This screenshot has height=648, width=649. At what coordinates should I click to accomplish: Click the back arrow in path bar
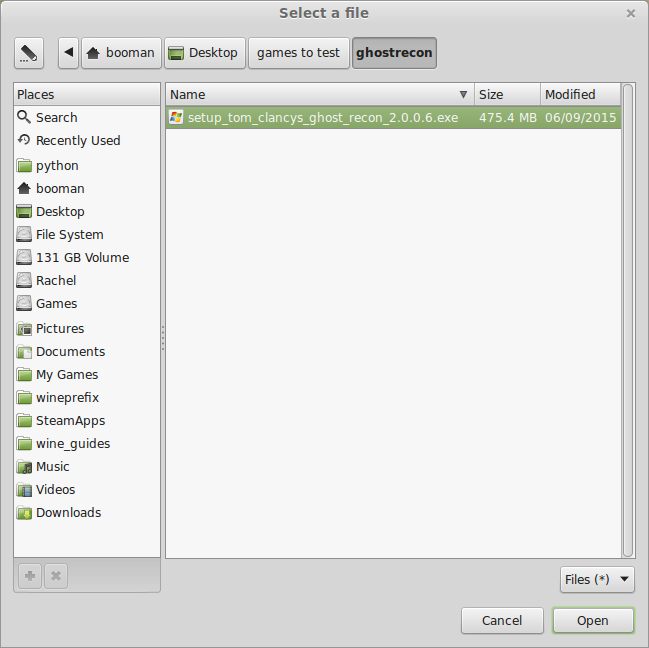coord(69,53)
